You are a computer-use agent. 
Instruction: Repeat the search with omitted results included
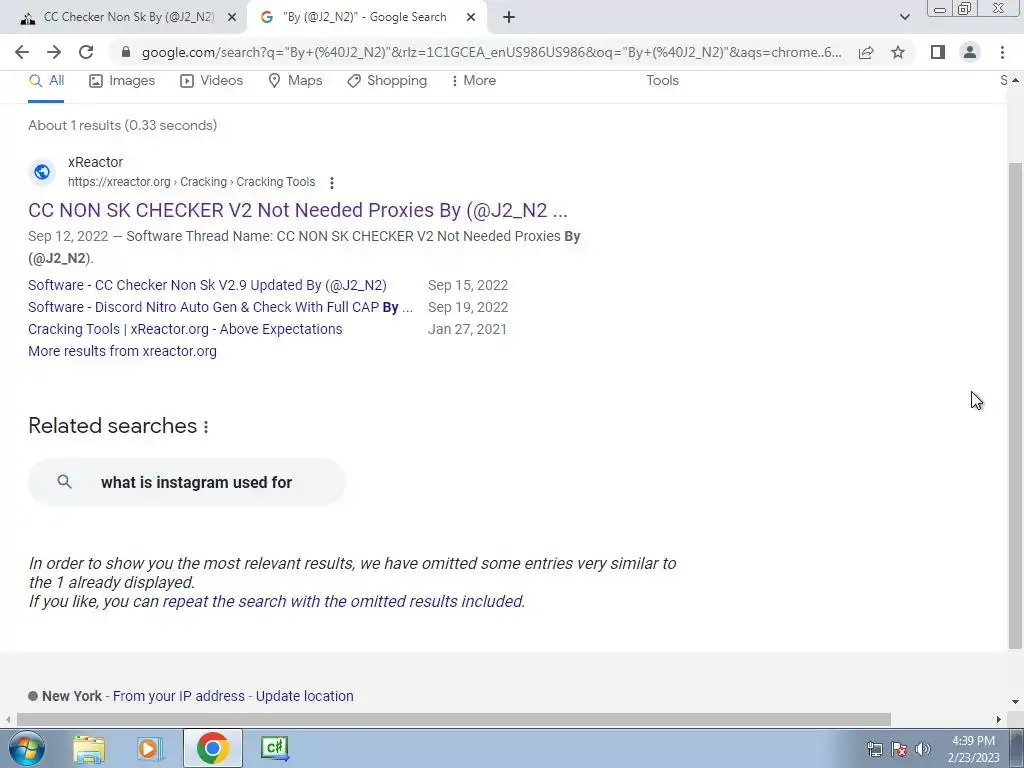344,601
